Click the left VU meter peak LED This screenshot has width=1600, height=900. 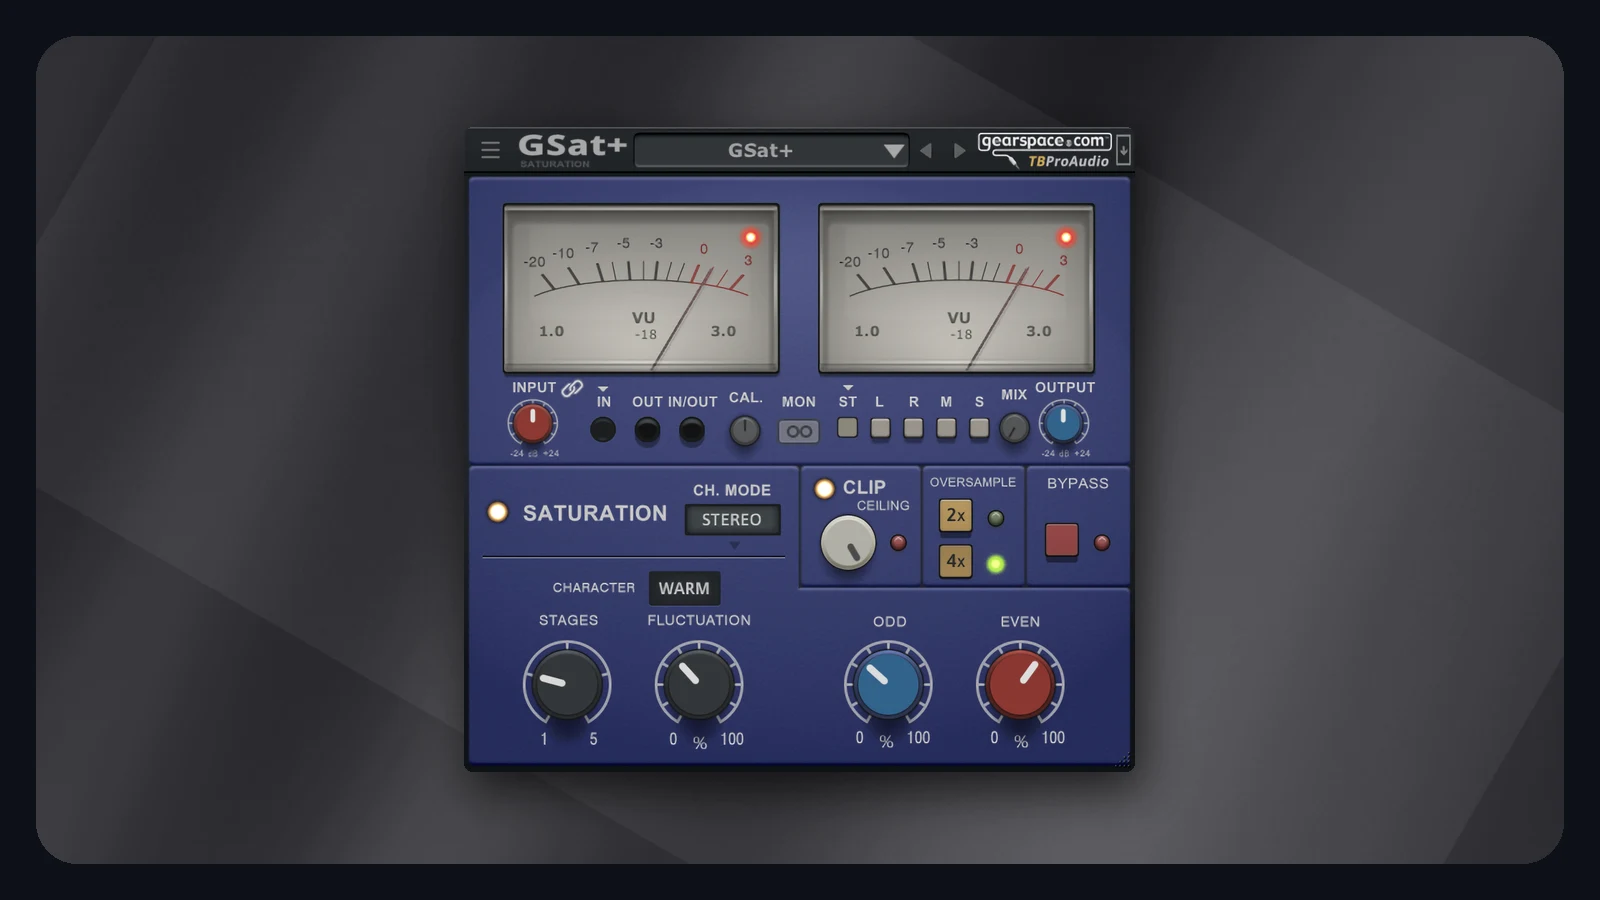click(x=750, y=237)
